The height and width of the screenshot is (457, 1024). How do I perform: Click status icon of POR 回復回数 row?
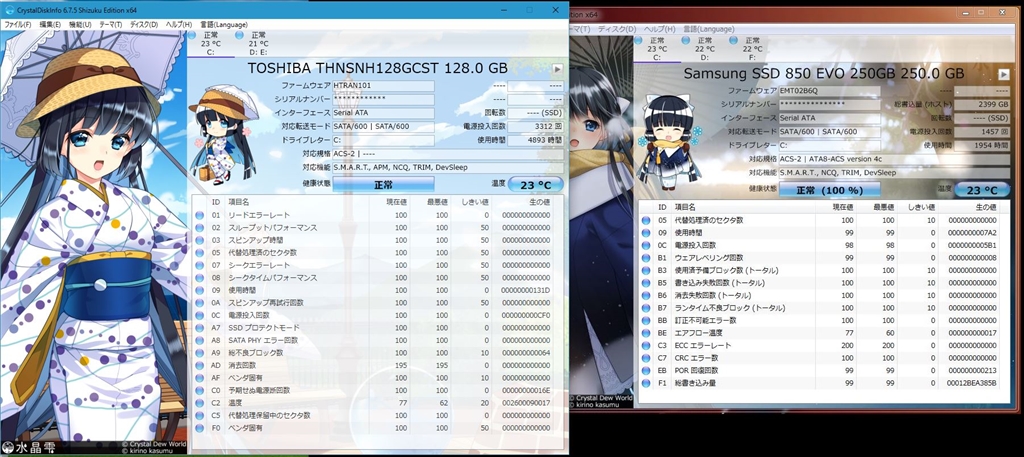(x=646, y=370)
